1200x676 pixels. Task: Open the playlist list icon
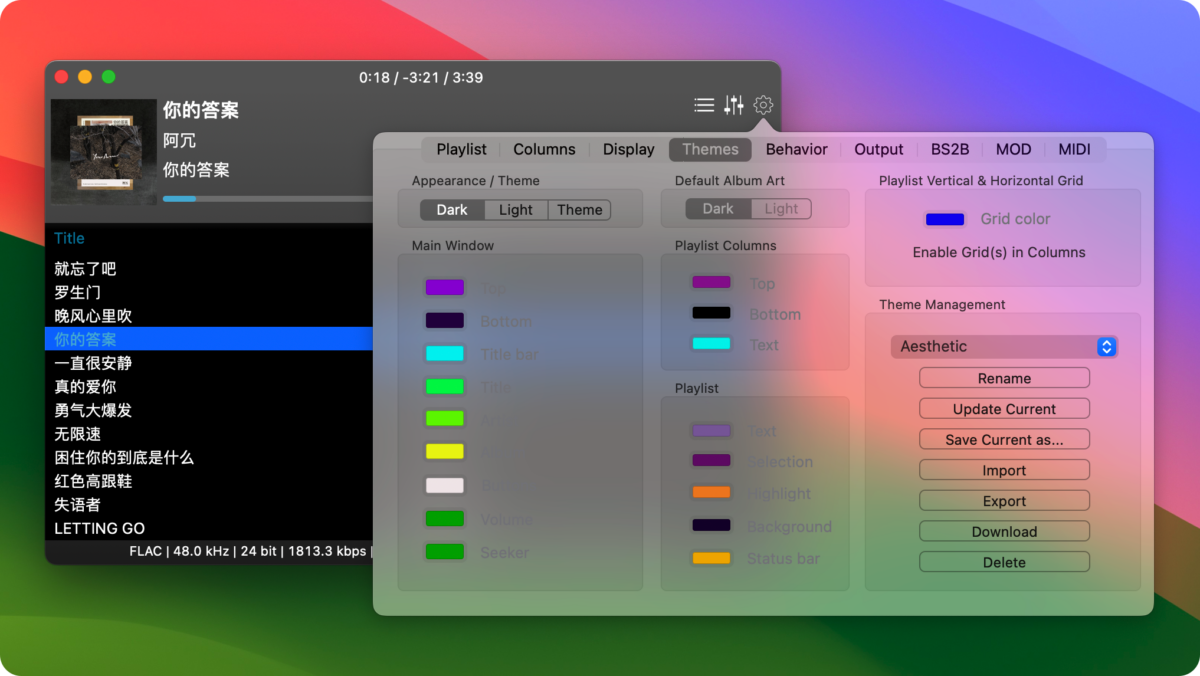pyautogui.click(x=704, y=105)
